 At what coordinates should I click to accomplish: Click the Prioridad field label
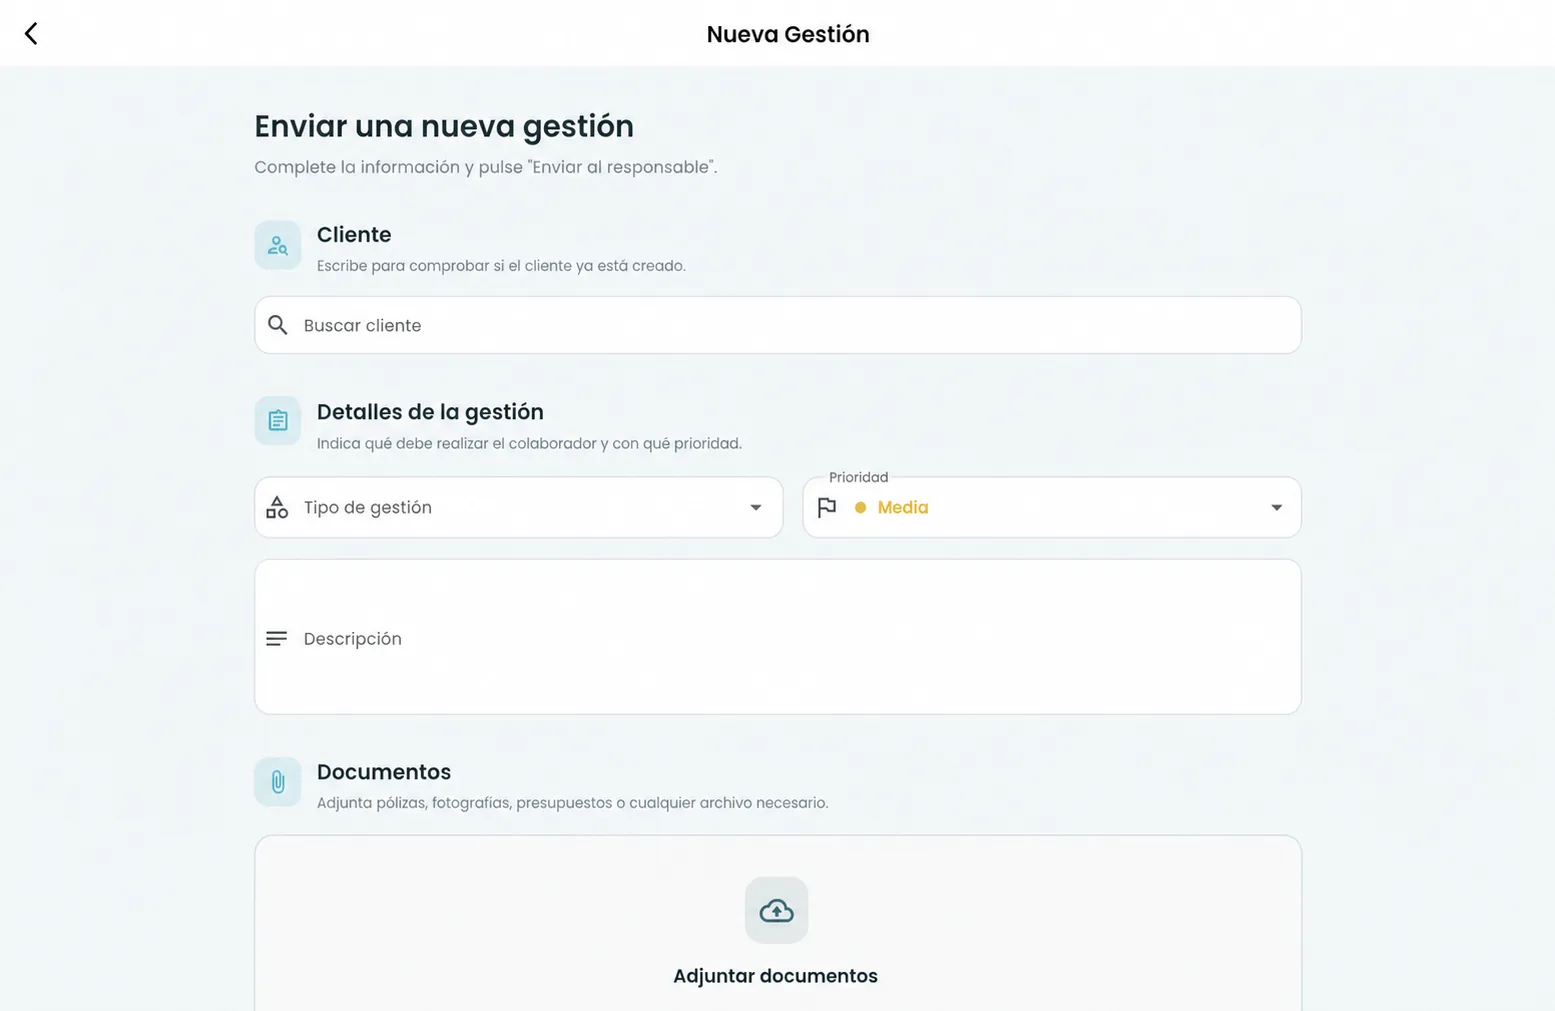tap(858, 477)
